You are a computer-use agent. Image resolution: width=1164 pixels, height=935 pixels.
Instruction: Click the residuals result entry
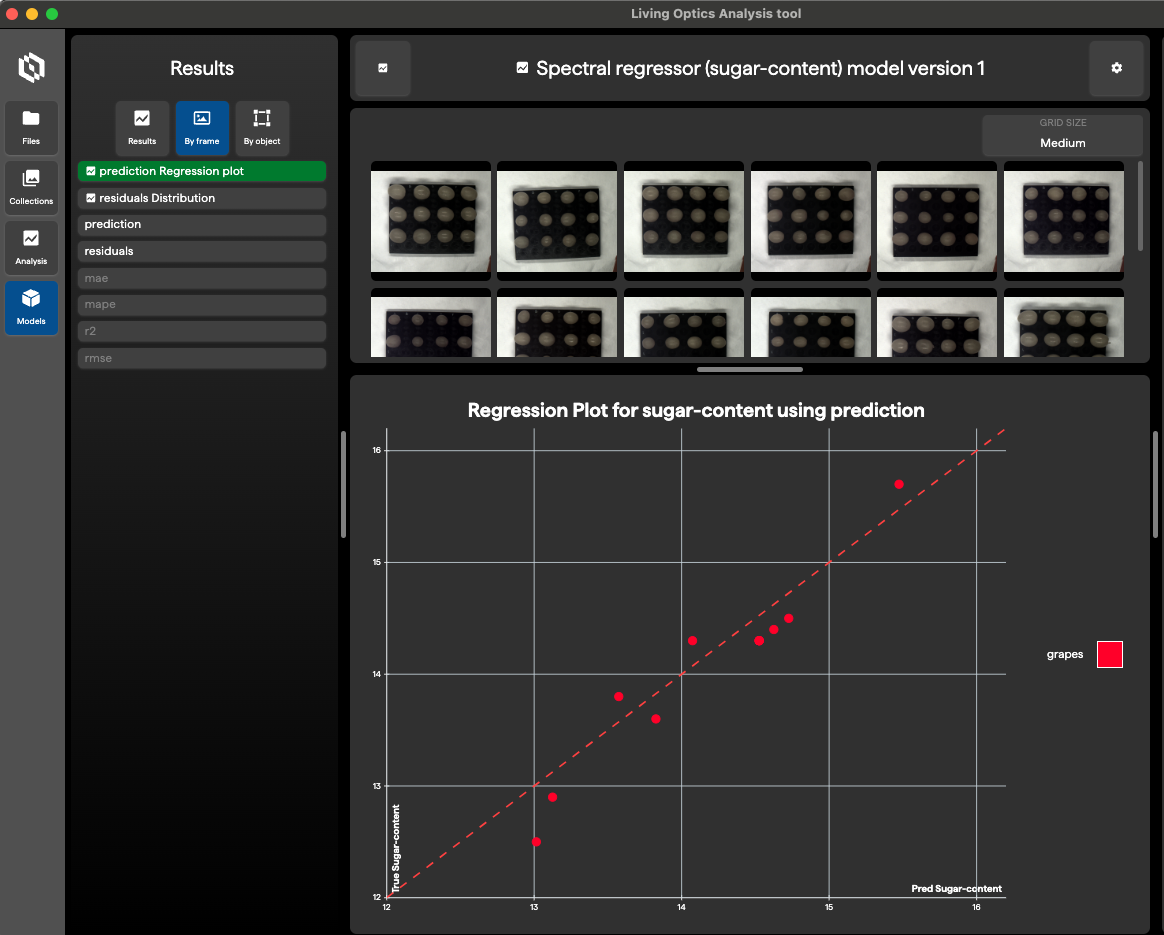click(202, 251)
